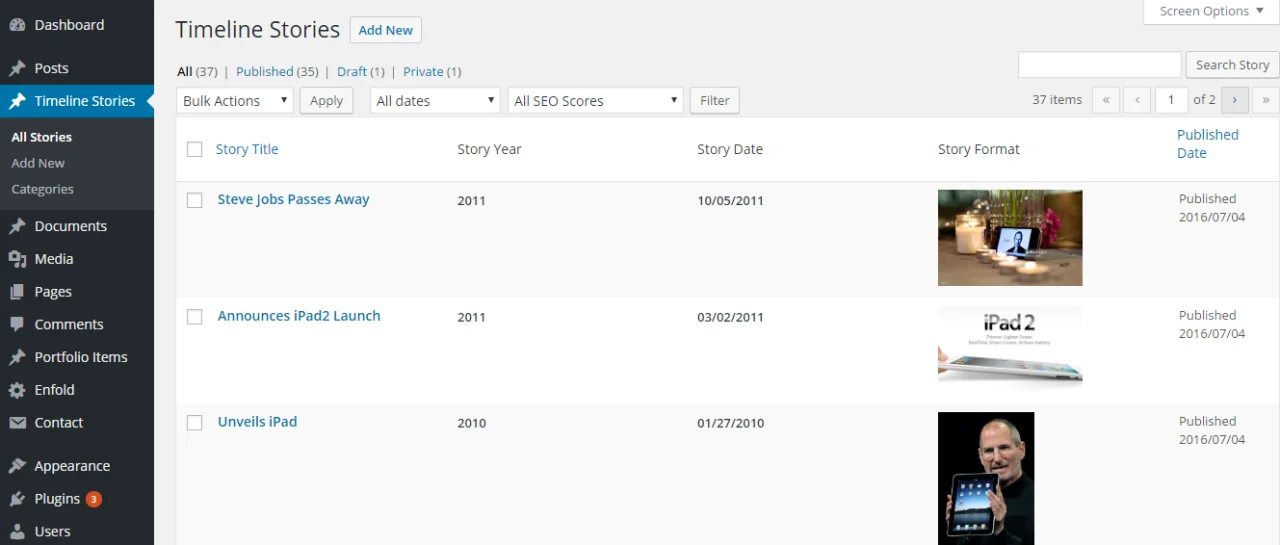Select All Stories submenu item
The image size is (1280, 545).
point(42,137)
